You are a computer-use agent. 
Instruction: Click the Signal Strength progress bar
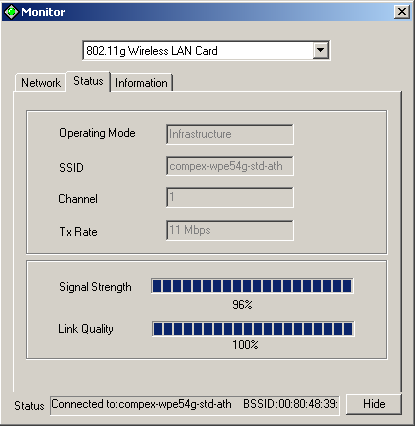252,286
